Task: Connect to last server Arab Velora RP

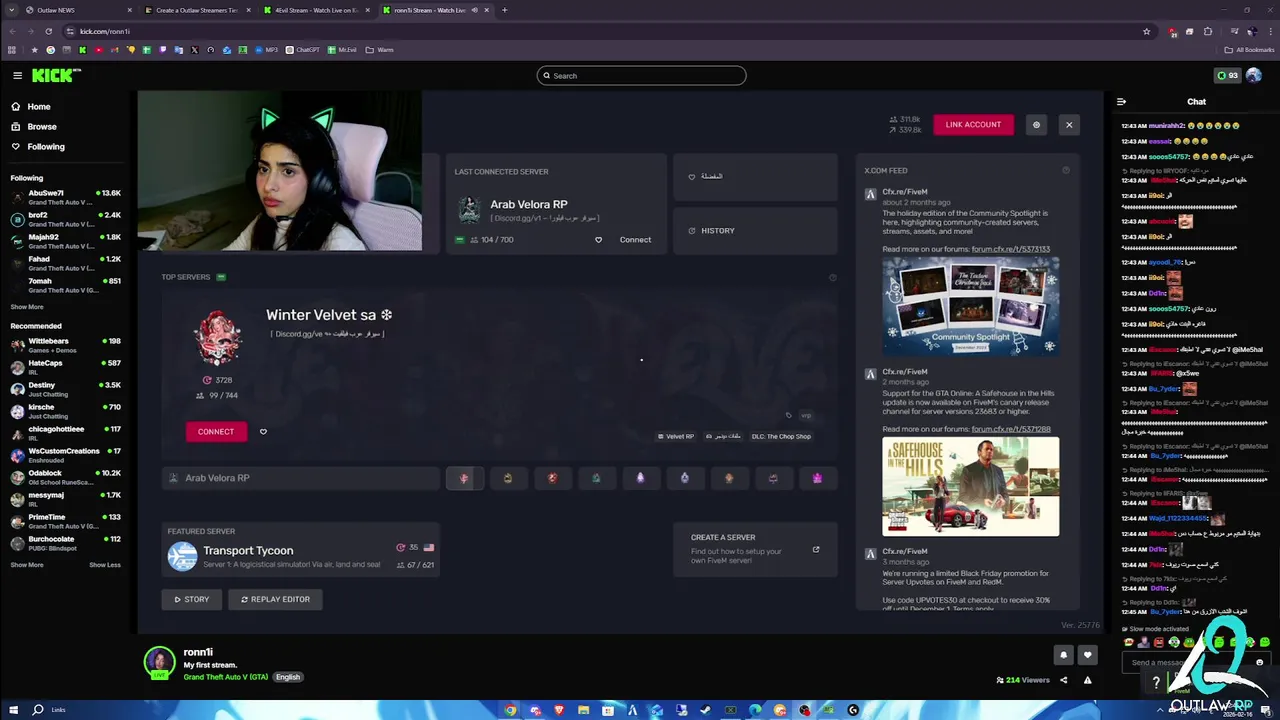Action: point(635,240)
